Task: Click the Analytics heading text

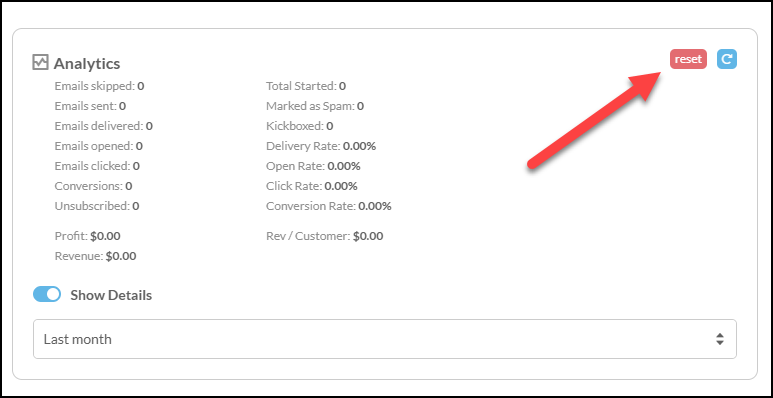Action: coord(87,64)
